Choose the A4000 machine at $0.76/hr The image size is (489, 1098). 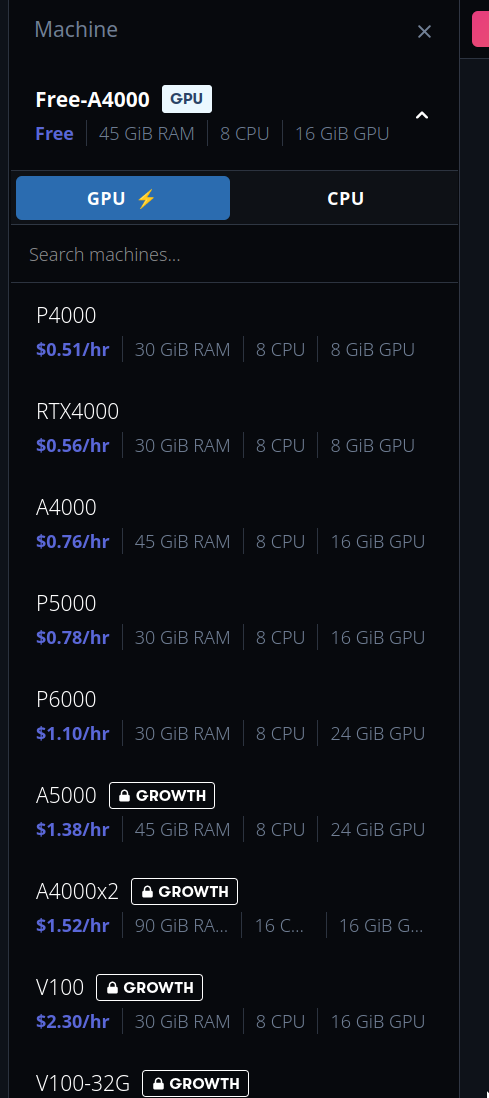coord(235,524)
